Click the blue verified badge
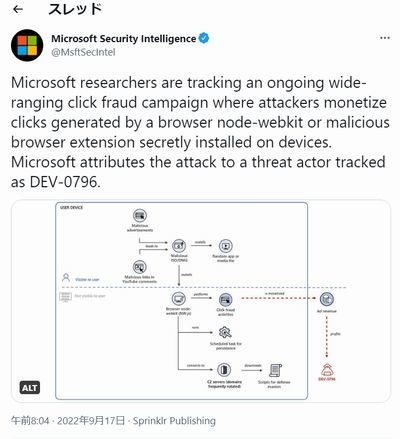Screen dimensions: 400x439 click(204, 38)
